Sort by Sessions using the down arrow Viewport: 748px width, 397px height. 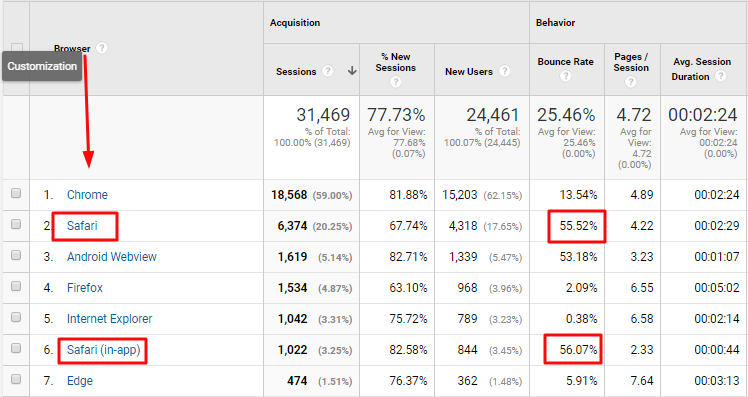[x=352, y=71]
